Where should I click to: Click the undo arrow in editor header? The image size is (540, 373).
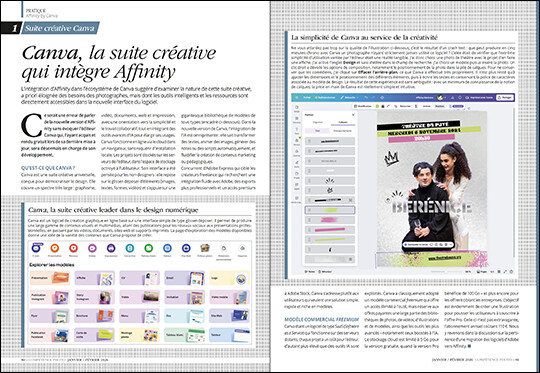point(366,97)
